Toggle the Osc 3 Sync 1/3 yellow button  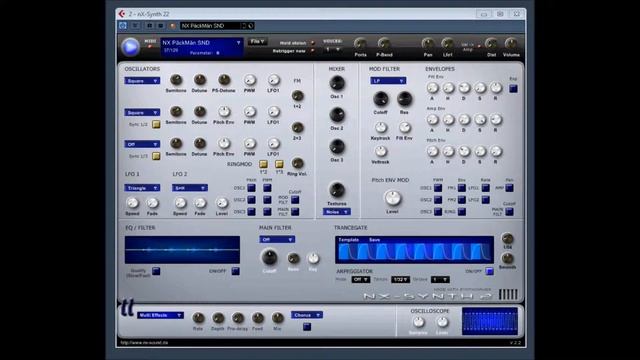tap(156, 156)
